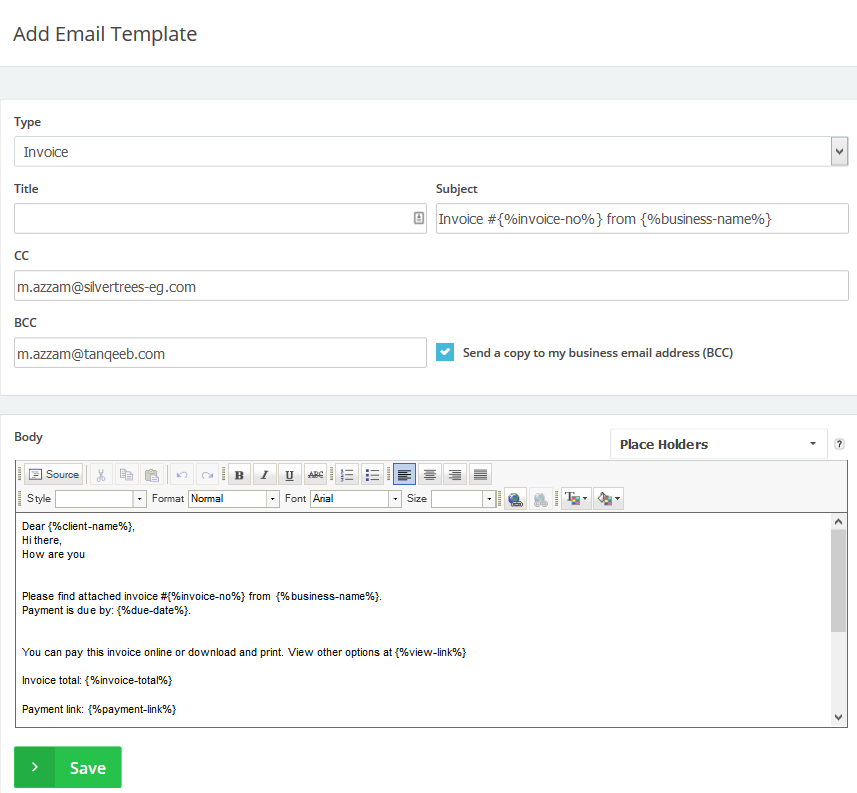The width and height of the screenshot is (857, 793).
Task: Switch the editor to Source view
Action: pyautogui.click(x=53, y=474)
